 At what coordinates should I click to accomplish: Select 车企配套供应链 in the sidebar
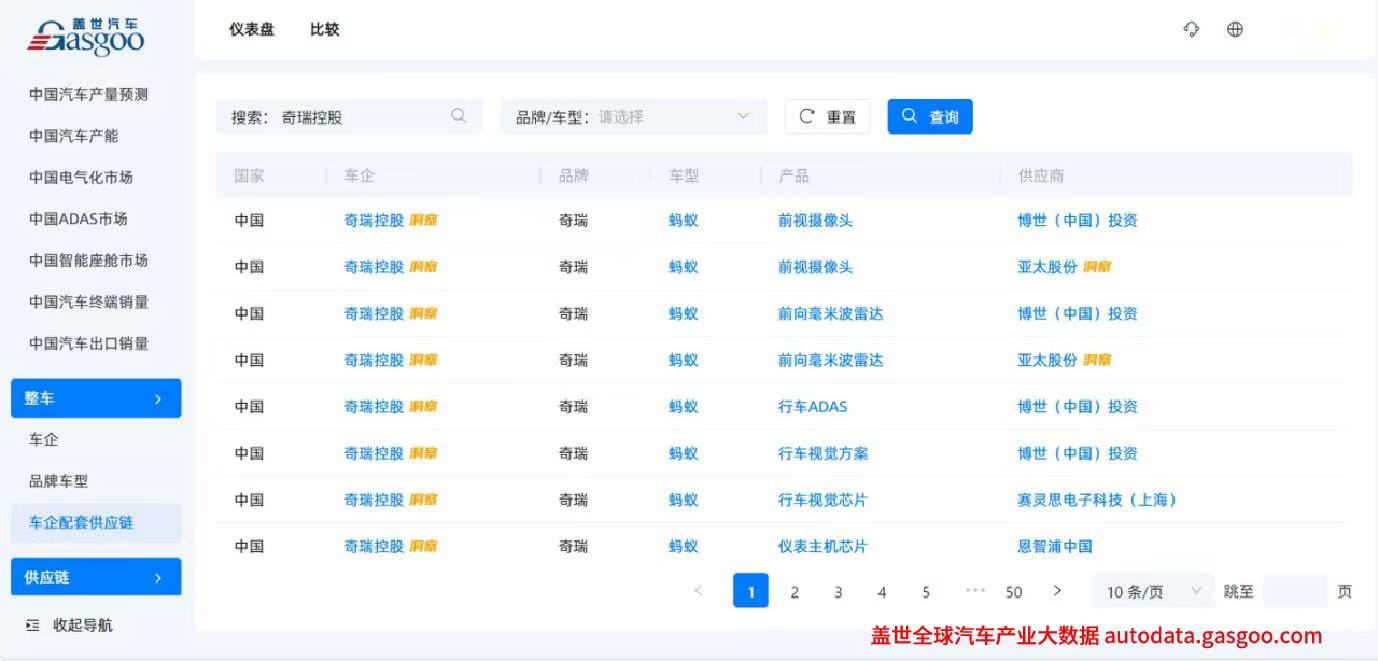click(x=83, y=522)
